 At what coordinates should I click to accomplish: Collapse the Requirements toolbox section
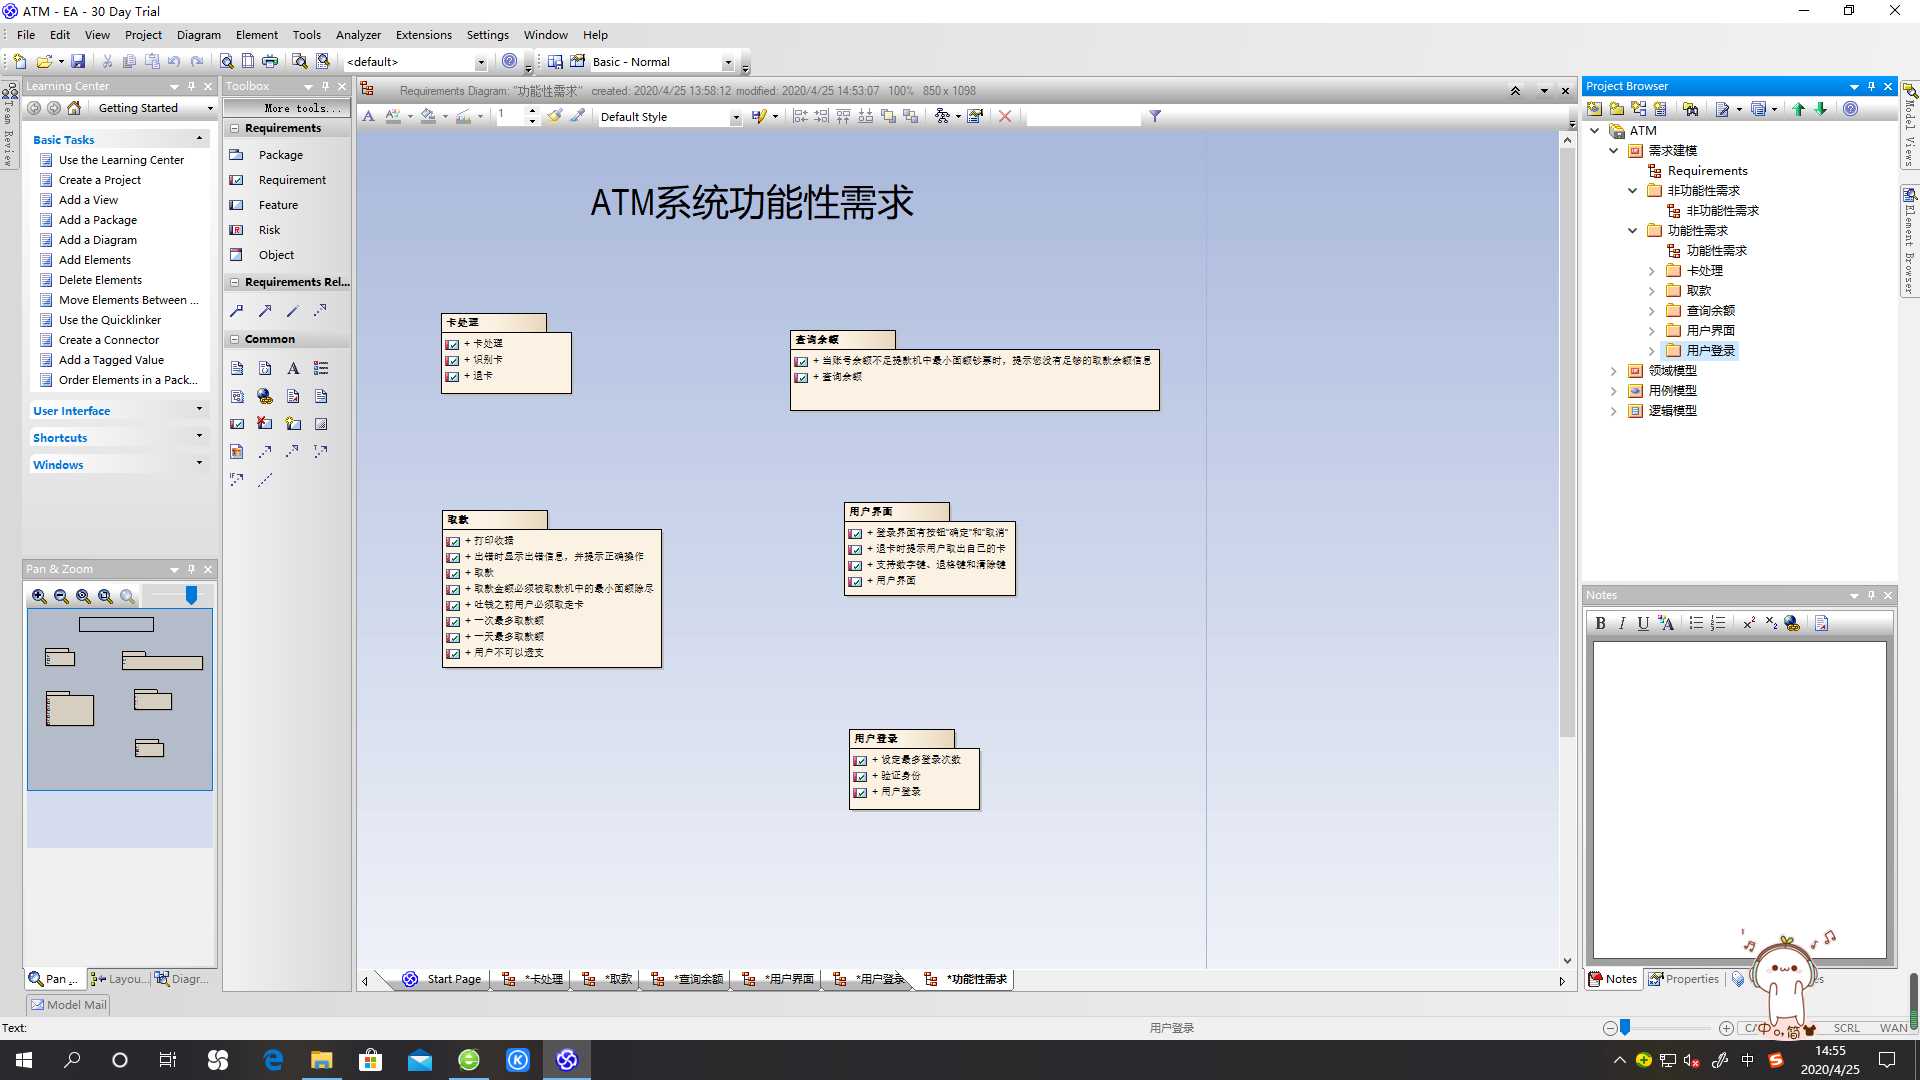pos(234,128)
